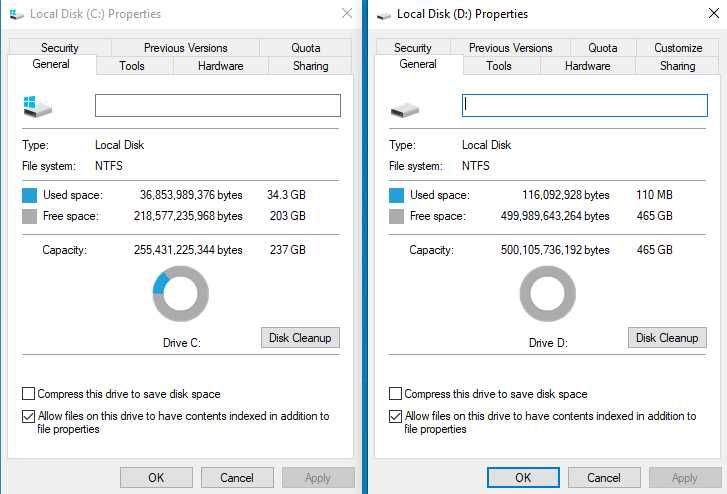Click the Drive C usage donut chart
The height and width of the screenshot is (494, 727).
[x=181, y=294]
